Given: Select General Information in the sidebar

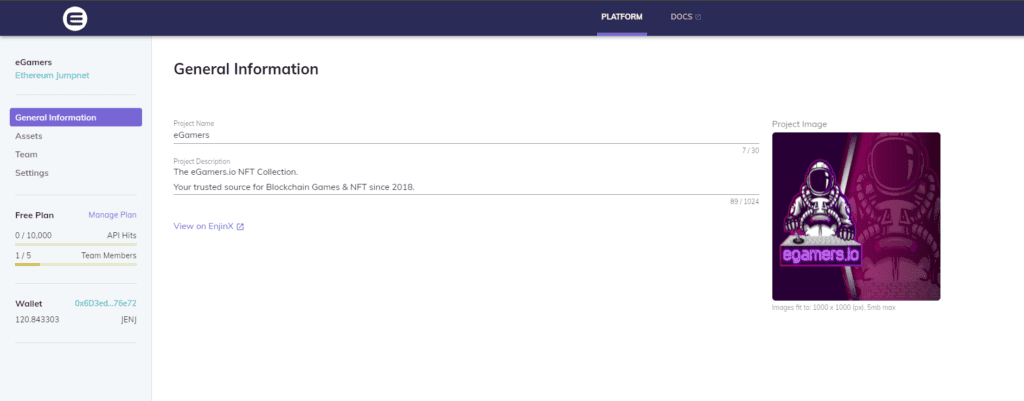Looking at the screenshot, I should (76, 118).
